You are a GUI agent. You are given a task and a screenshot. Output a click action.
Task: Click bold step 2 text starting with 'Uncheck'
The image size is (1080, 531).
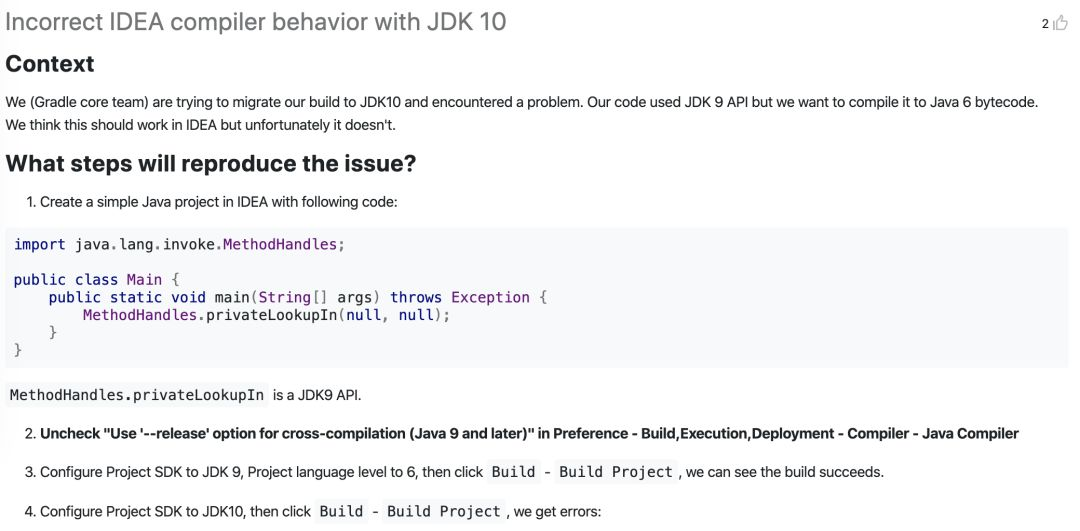pyautogui.click(x=529, y=434)
